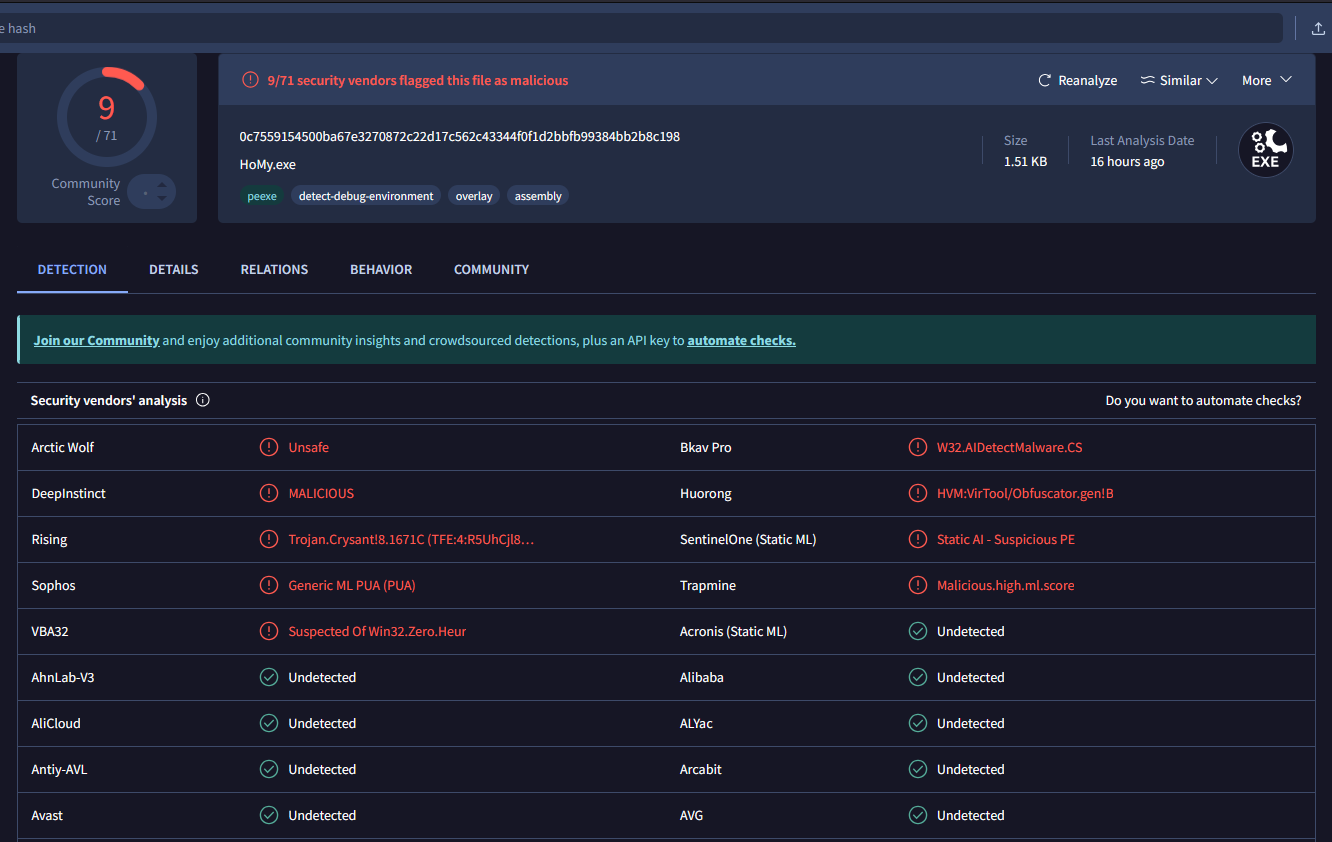Click the file name HoMy.exe

coord(268,164)
